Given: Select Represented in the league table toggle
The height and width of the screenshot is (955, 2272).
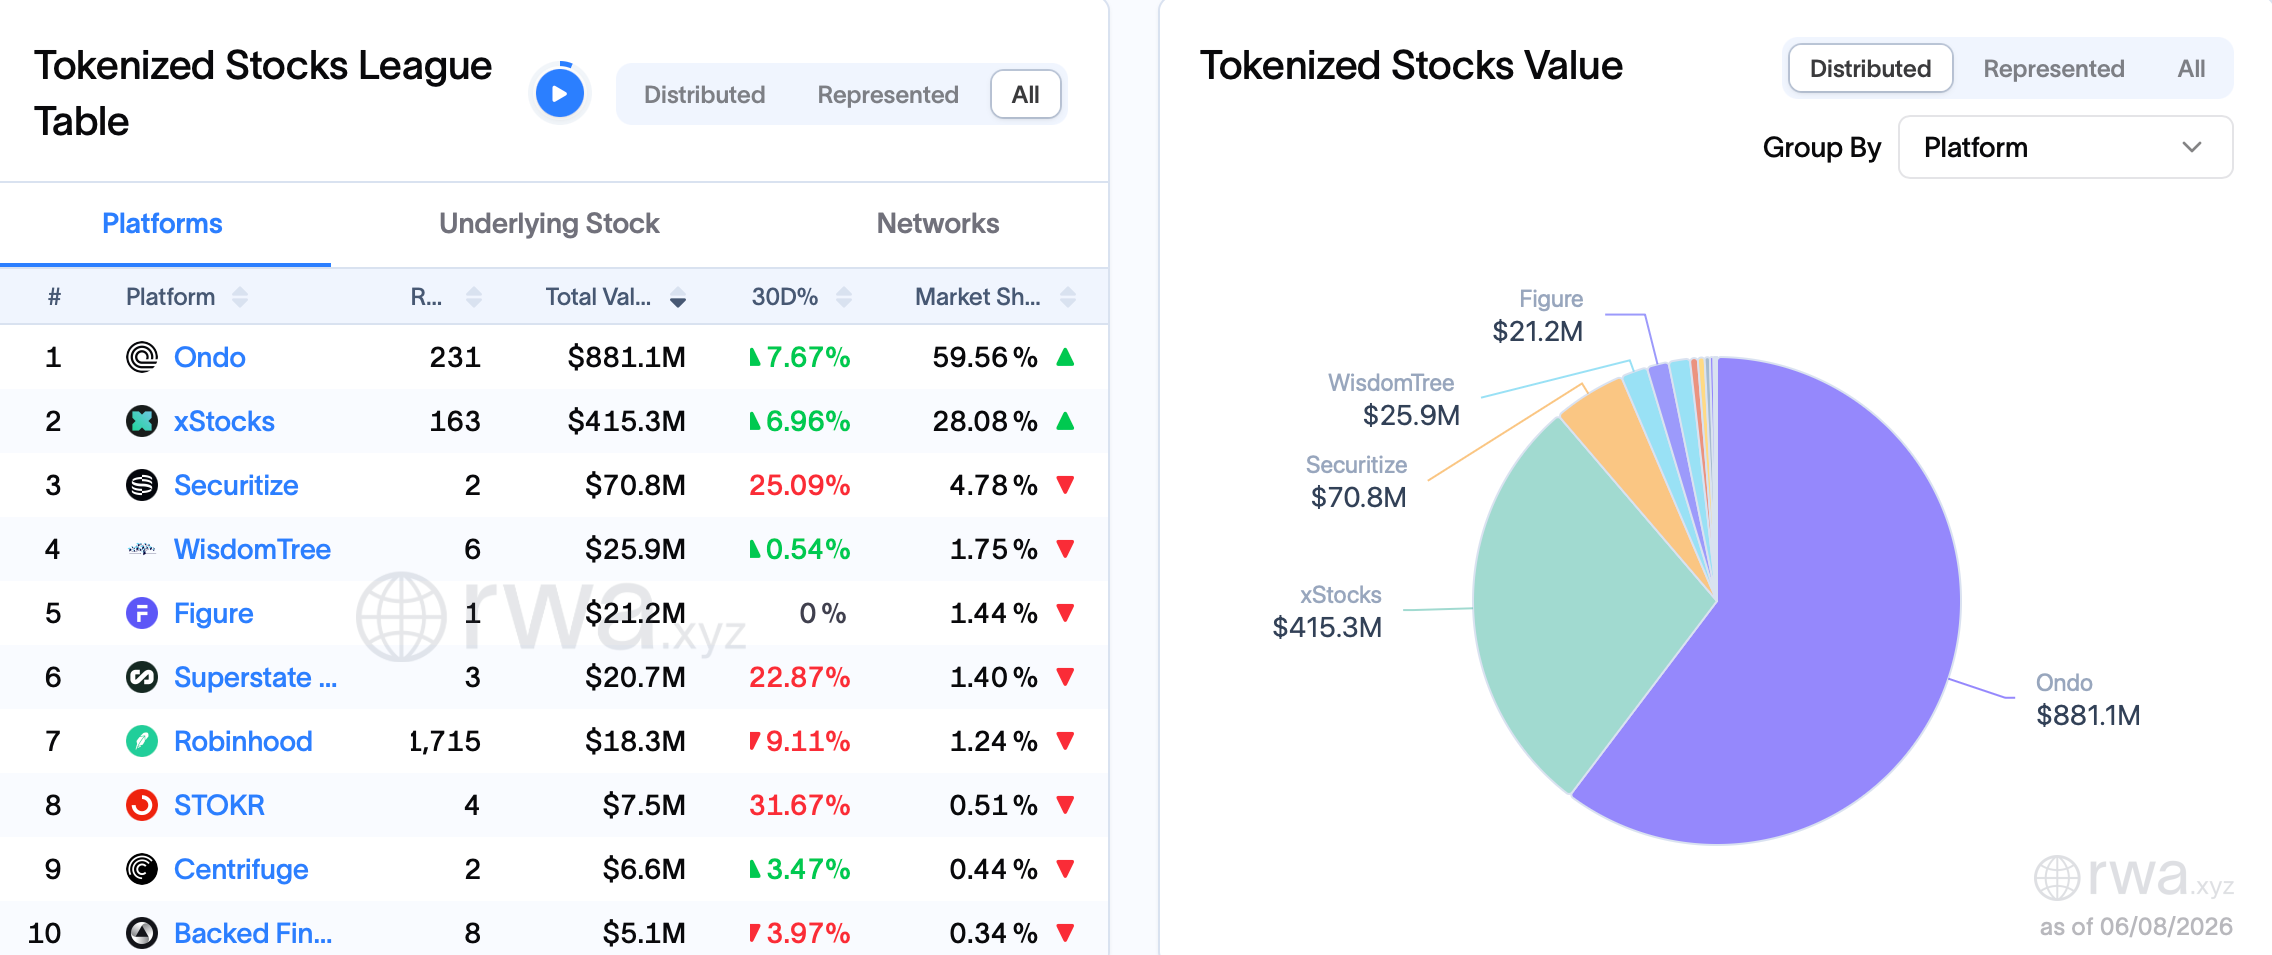Looking at the screenshot, I should click(x=888, y=94).
